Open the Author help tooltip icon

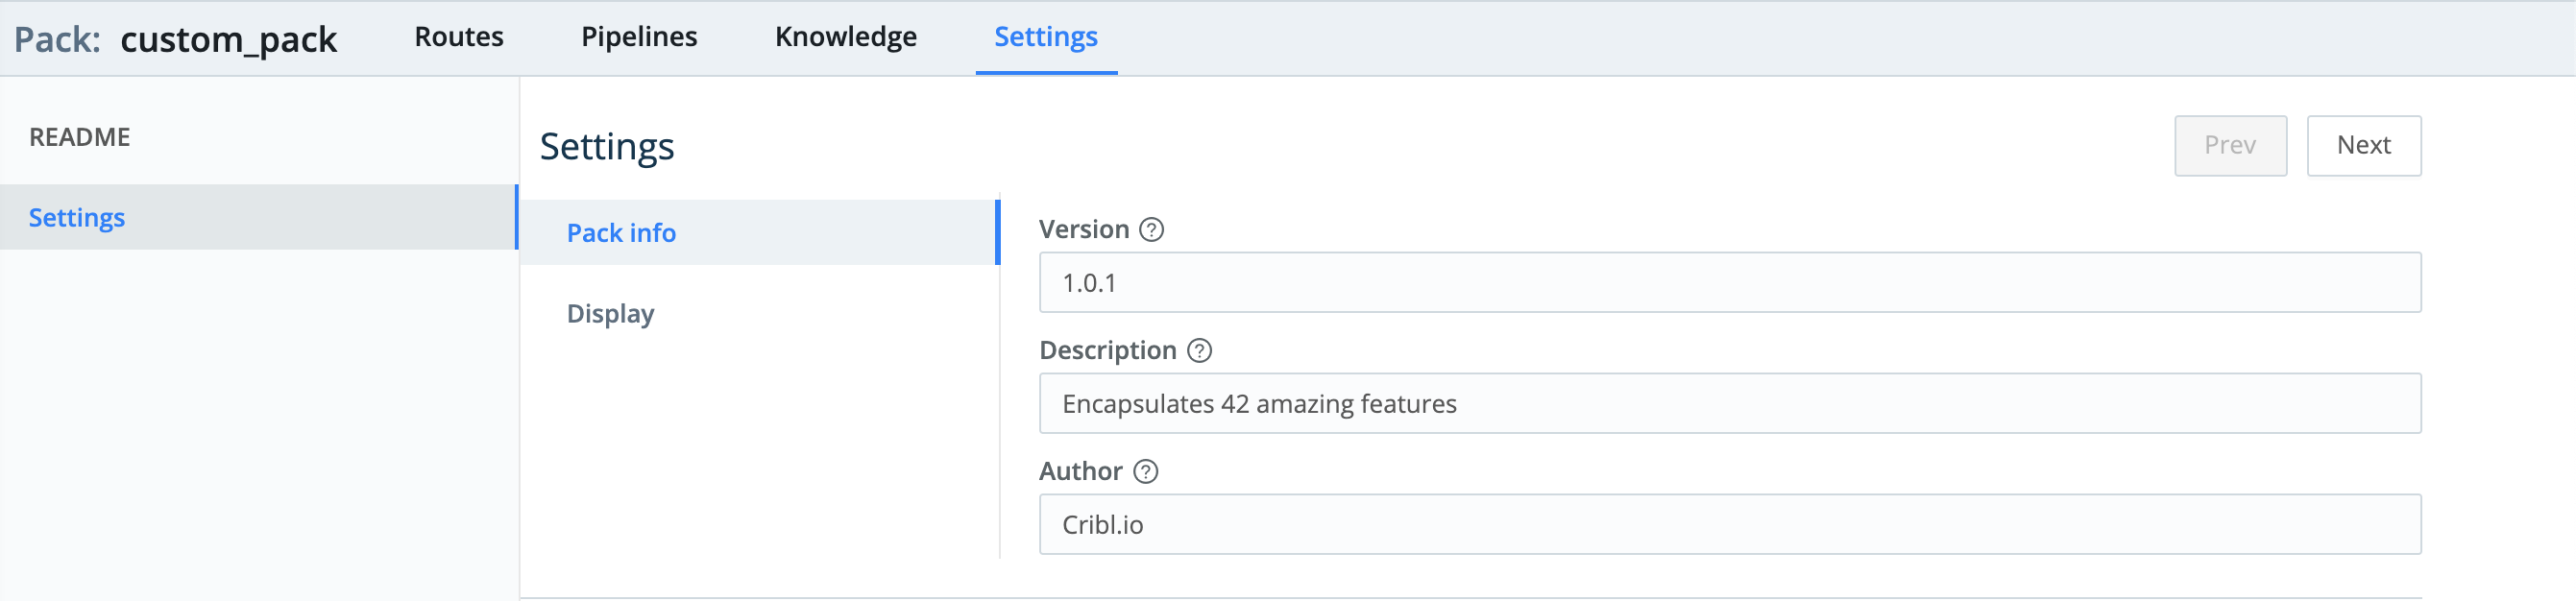[x=1145, y=471]
